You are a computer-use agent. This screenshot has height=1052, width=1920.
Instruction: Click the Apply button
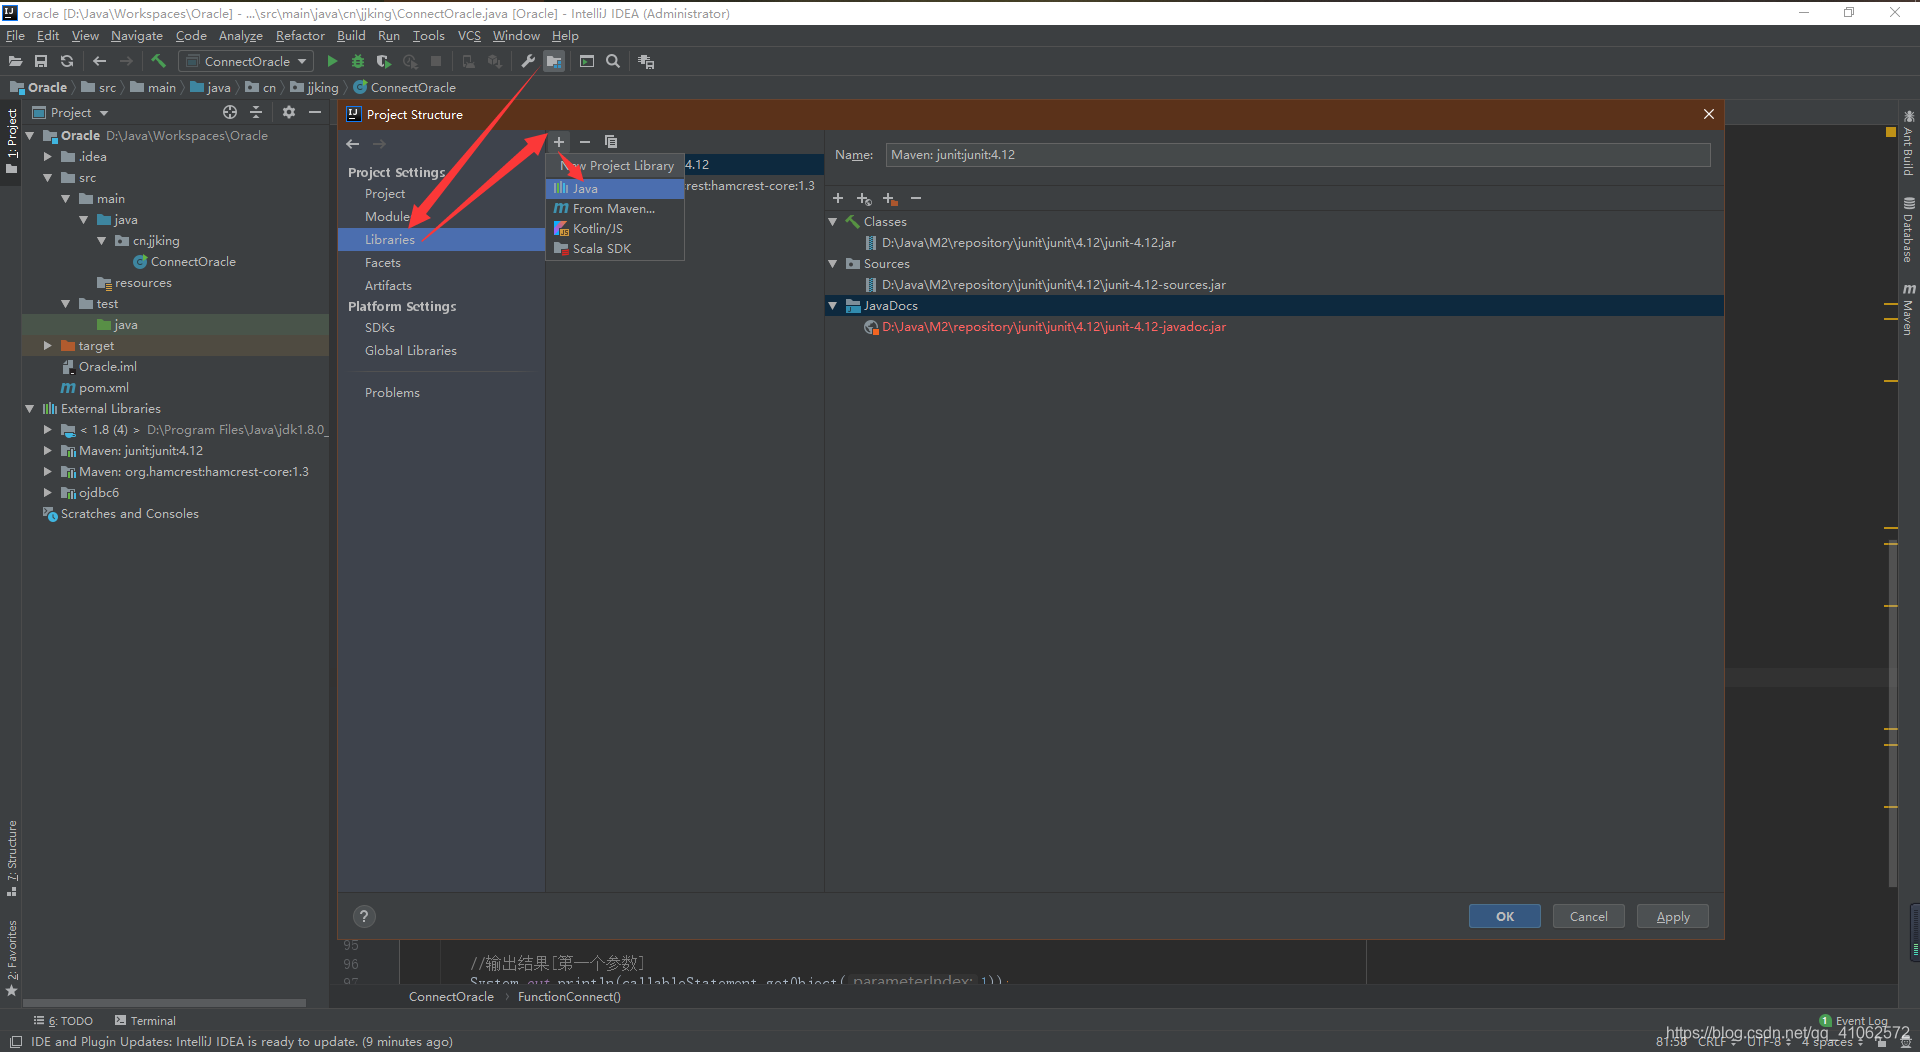1672,916
